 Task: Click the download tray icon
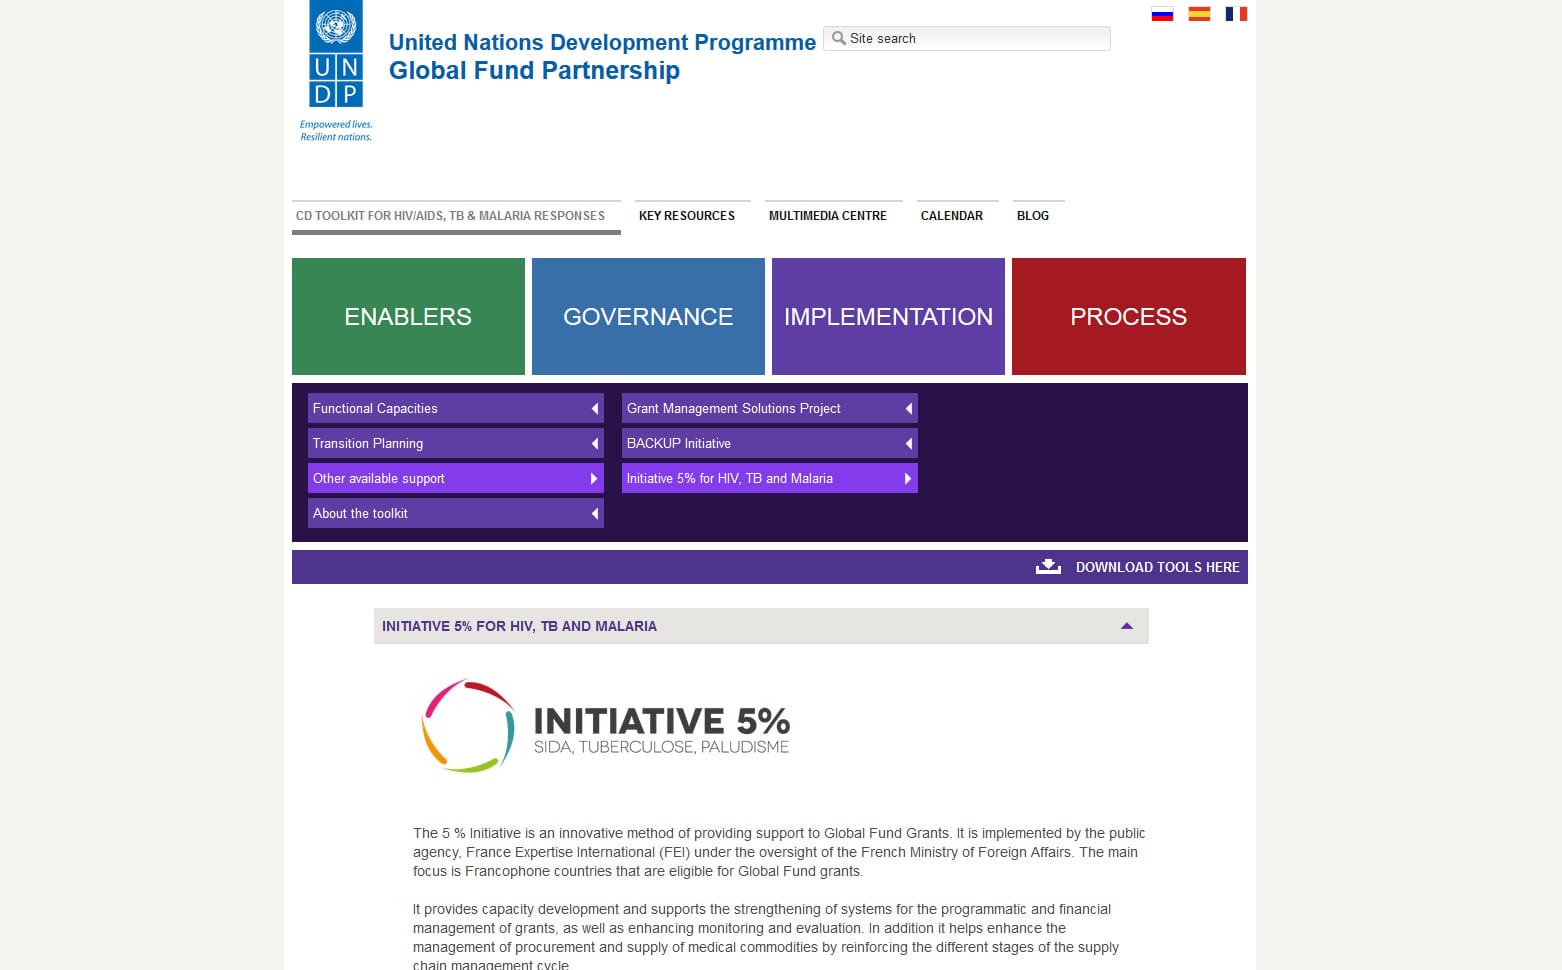1048,567
